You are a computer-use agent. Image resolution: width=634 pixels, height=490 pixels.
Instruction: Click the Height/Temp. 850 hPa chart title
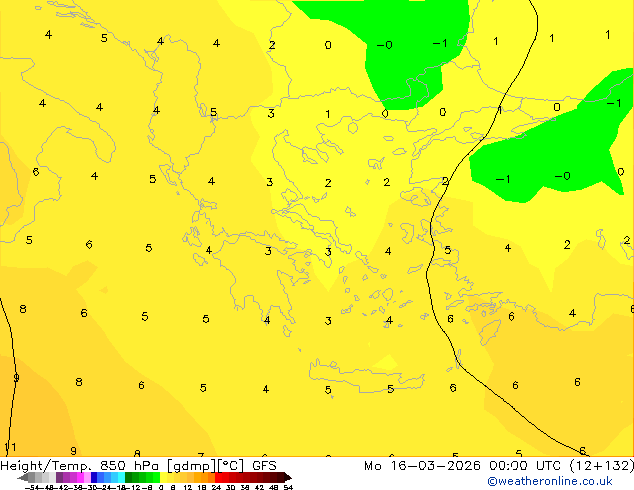(138, 466)
